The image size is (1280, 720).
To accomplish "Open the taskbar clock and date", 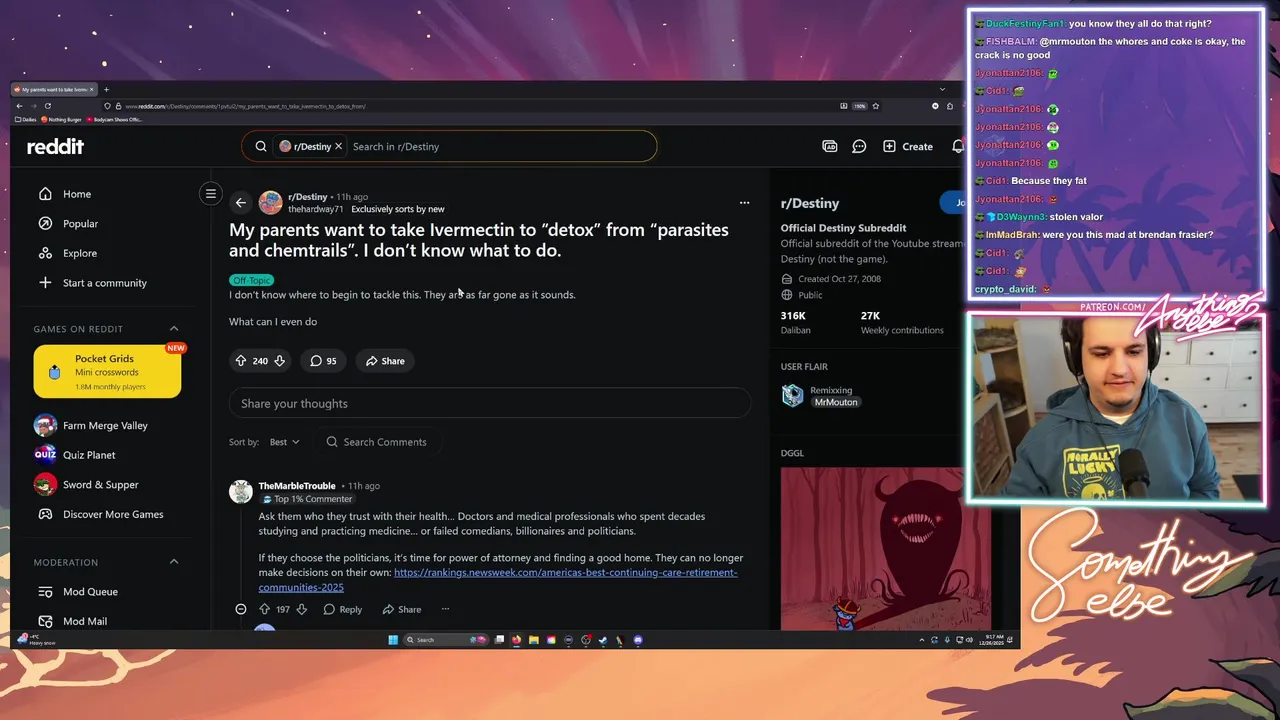I will click(990, 639).
